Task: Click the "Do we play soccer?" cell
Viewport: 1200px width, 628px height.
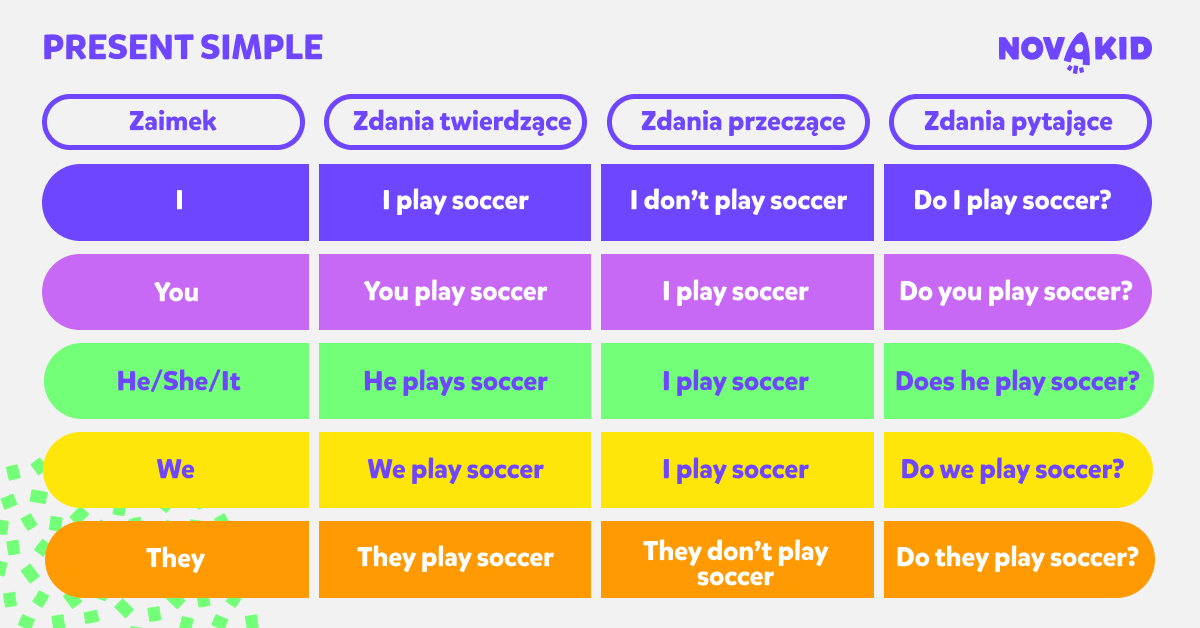Action: [x=1019, y=470]
